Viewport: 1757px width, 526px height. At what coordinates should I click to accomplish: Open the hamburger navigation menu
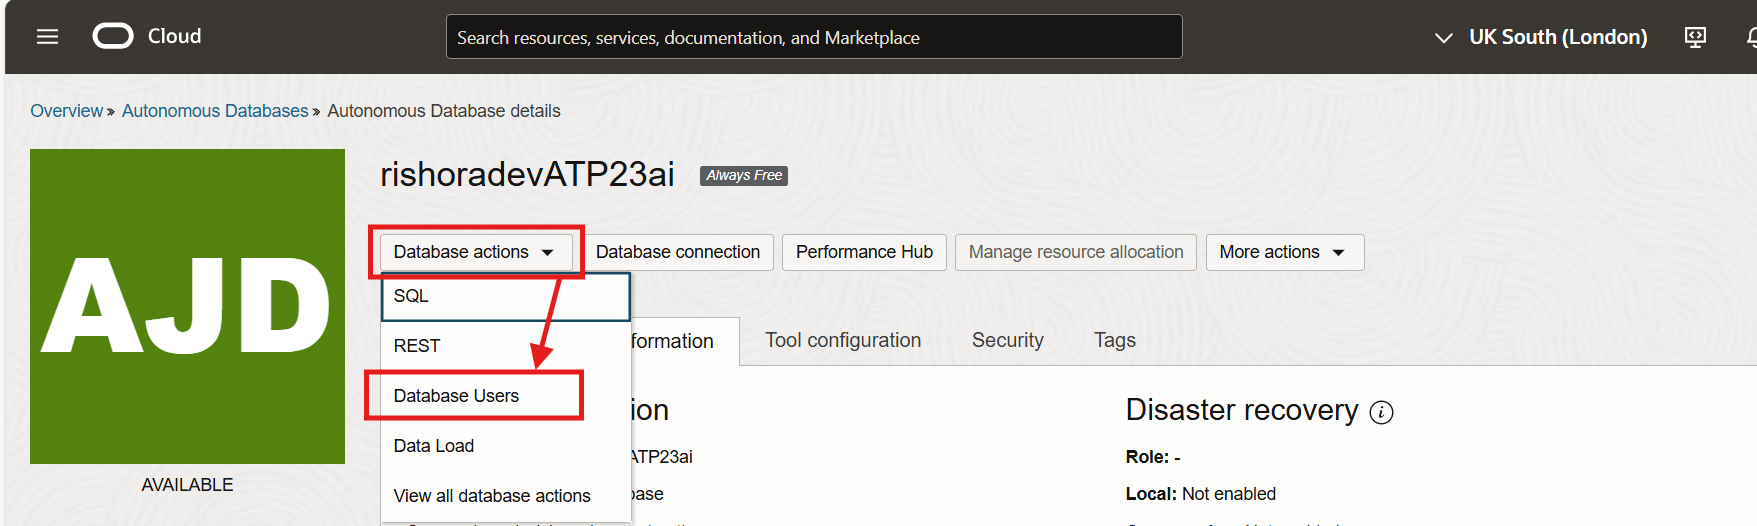click(x=47, y=37)
